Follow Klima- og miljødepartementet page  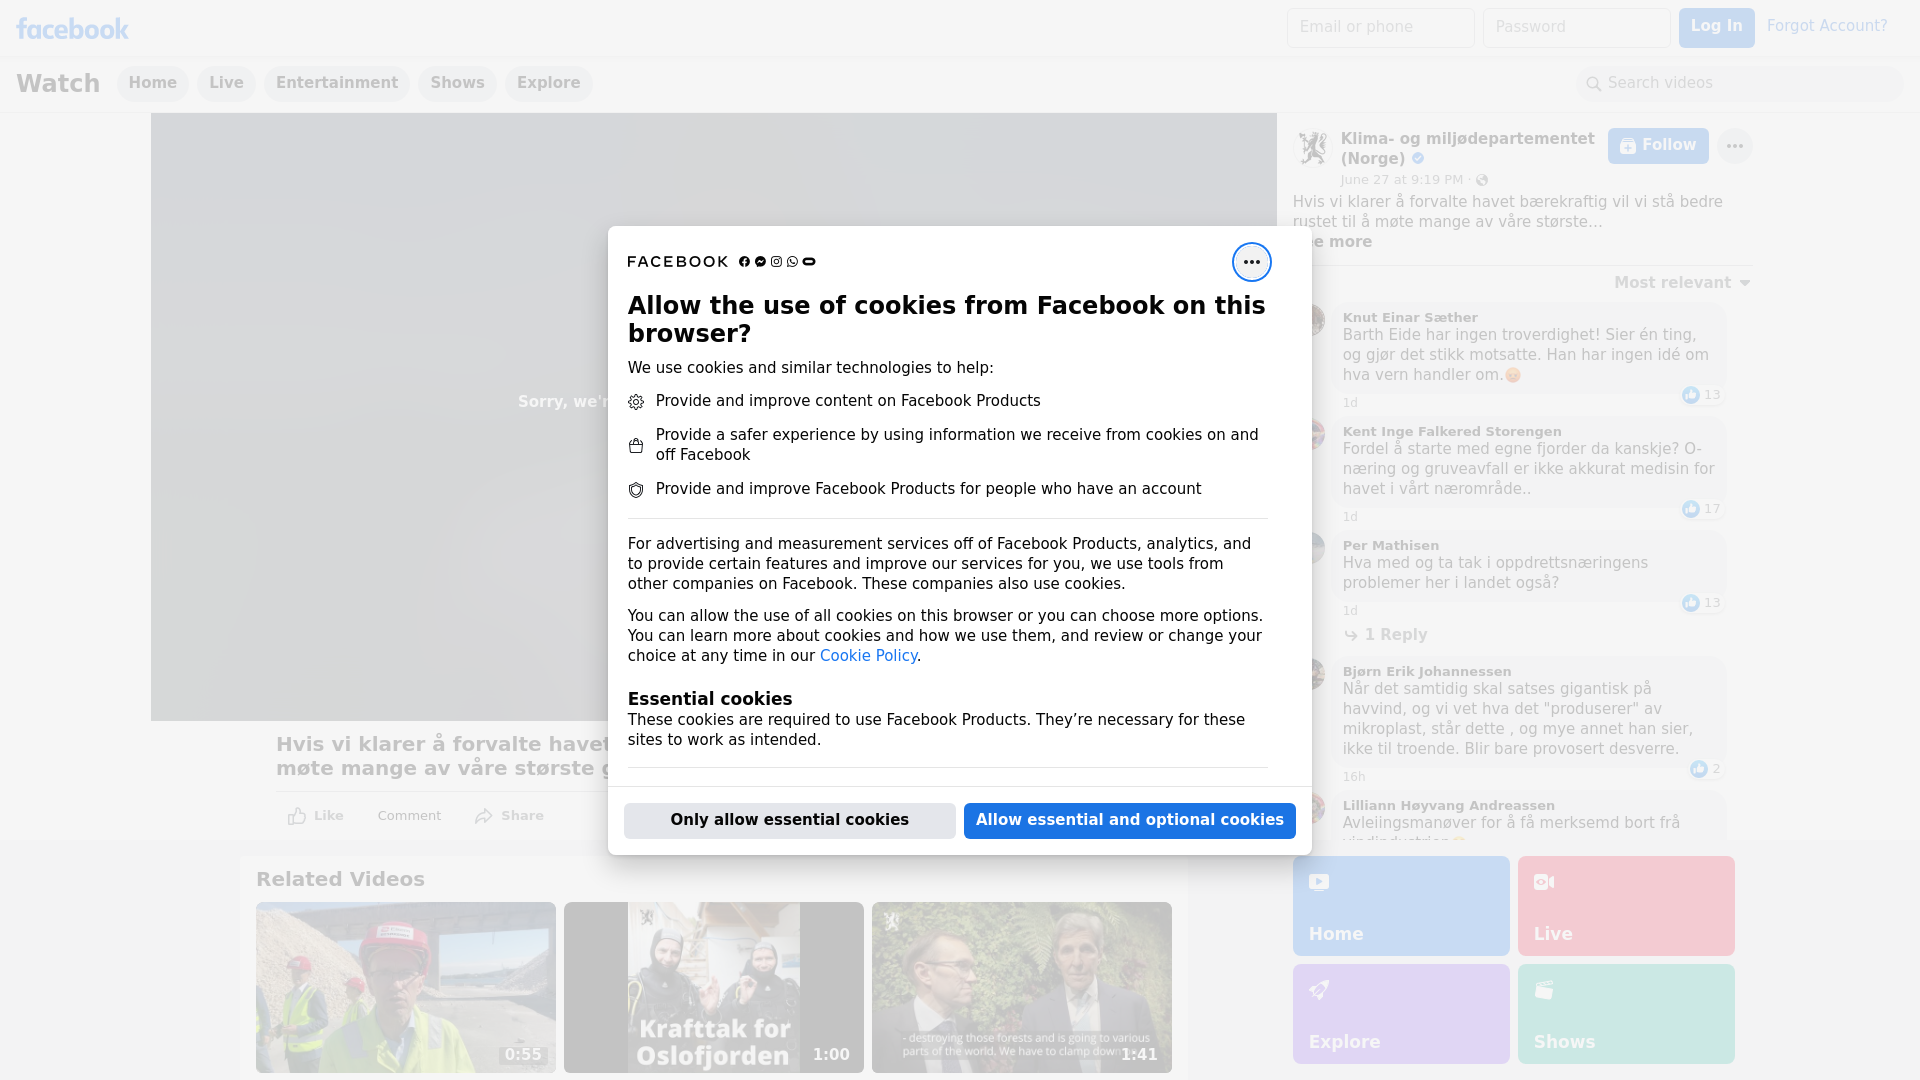pos(1657,146)
